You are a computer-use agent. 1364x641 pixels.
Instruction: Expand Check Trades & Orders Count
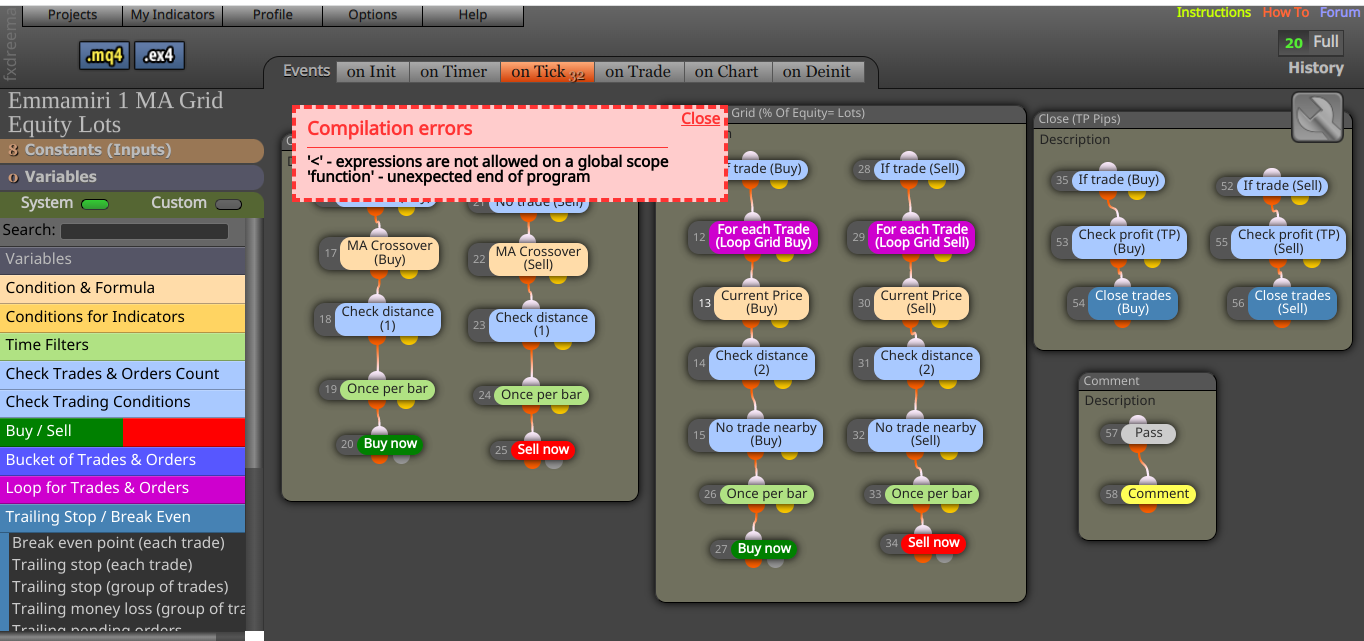[122, 374]
